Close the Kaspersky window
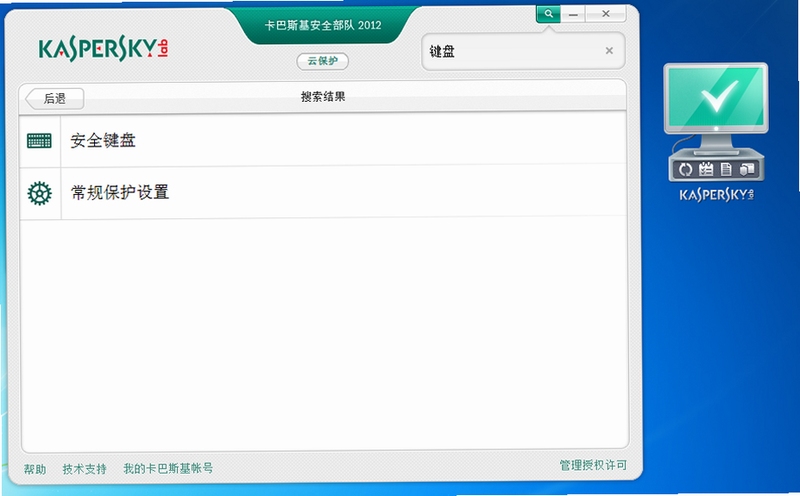The height and width of the screenshot is (496, 800). tap(606, 14)
